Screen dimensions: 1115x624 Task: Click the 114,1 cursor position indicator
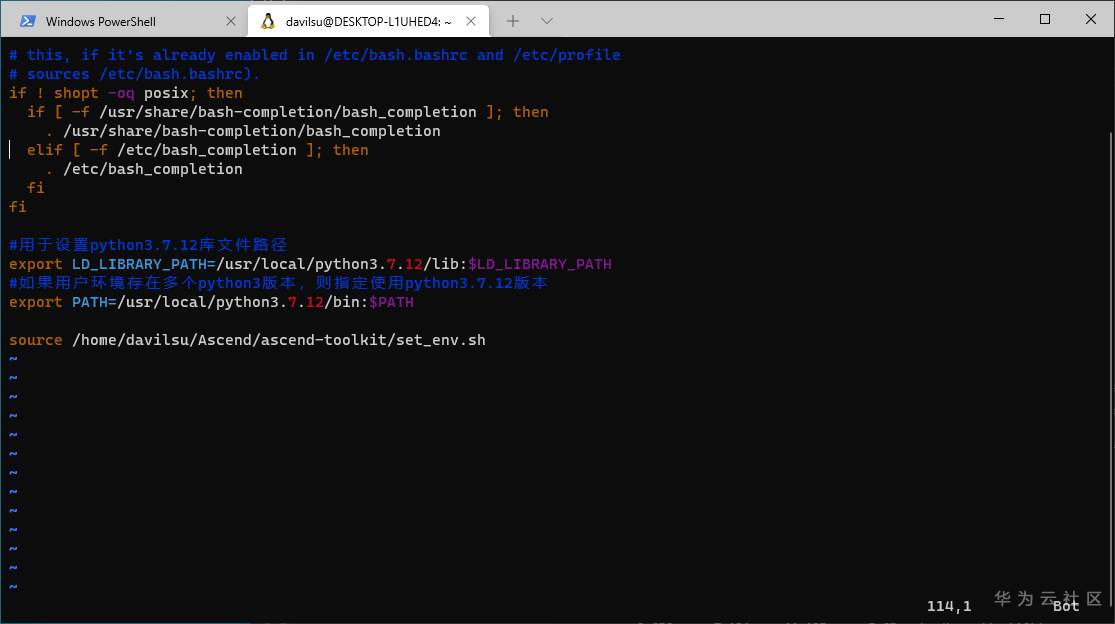click(x=949, y=606)
